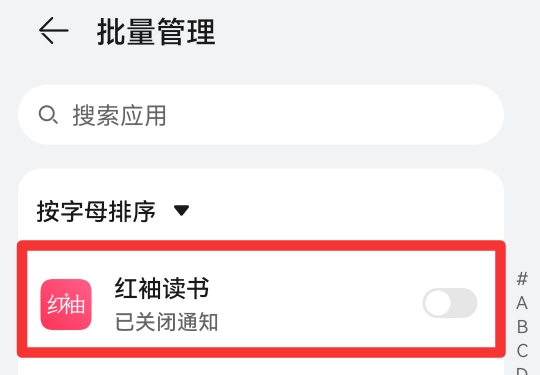Click the 批量管理 page title

coord(156,32)
